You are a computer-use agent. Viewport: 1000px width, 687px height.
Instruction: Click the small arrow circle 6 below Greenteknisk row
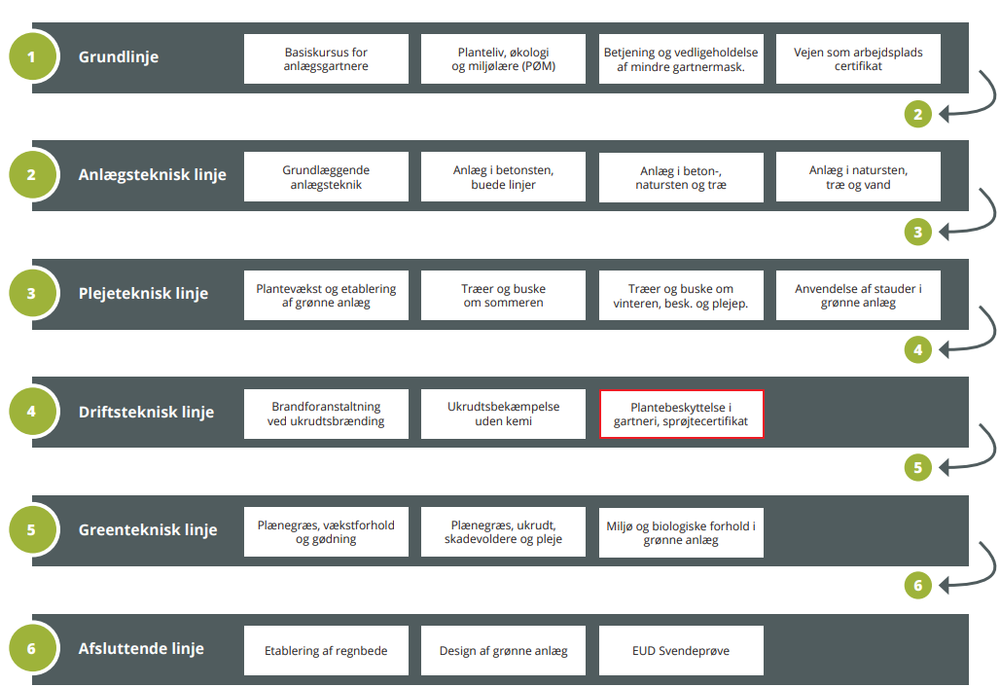(918, 585)
